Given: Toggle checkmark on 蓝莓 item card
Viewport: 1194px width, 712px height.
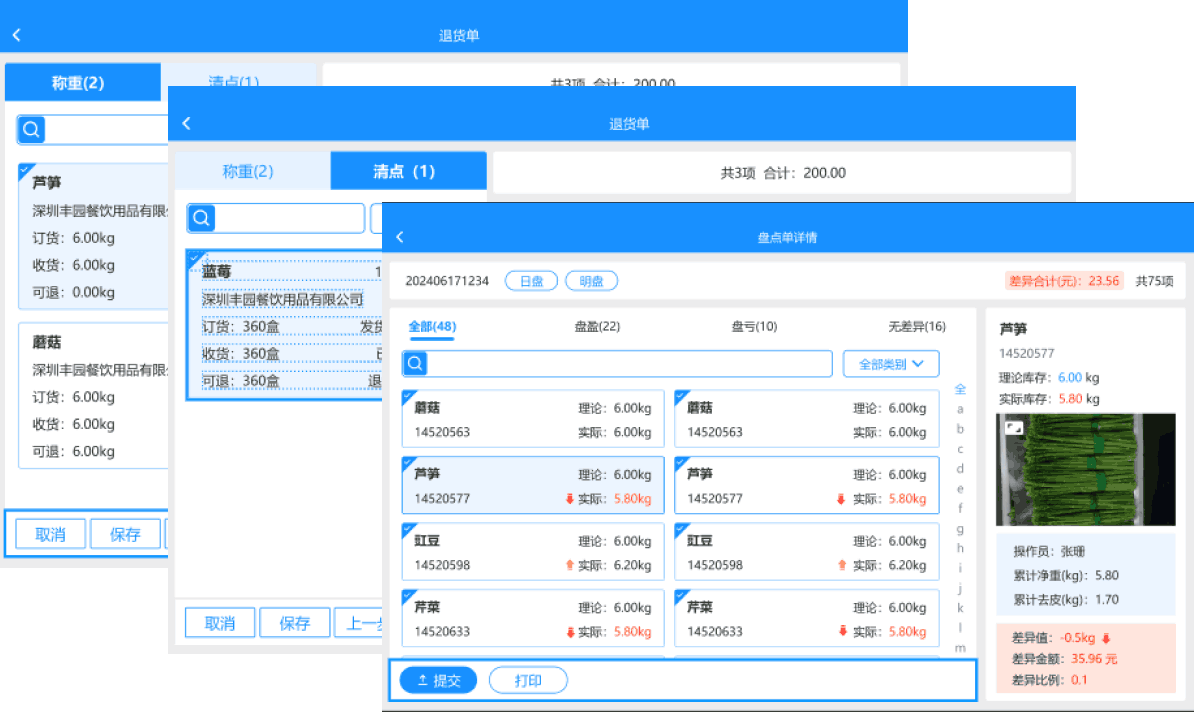Looking at the screenshot, I should (x=195, y=258).
